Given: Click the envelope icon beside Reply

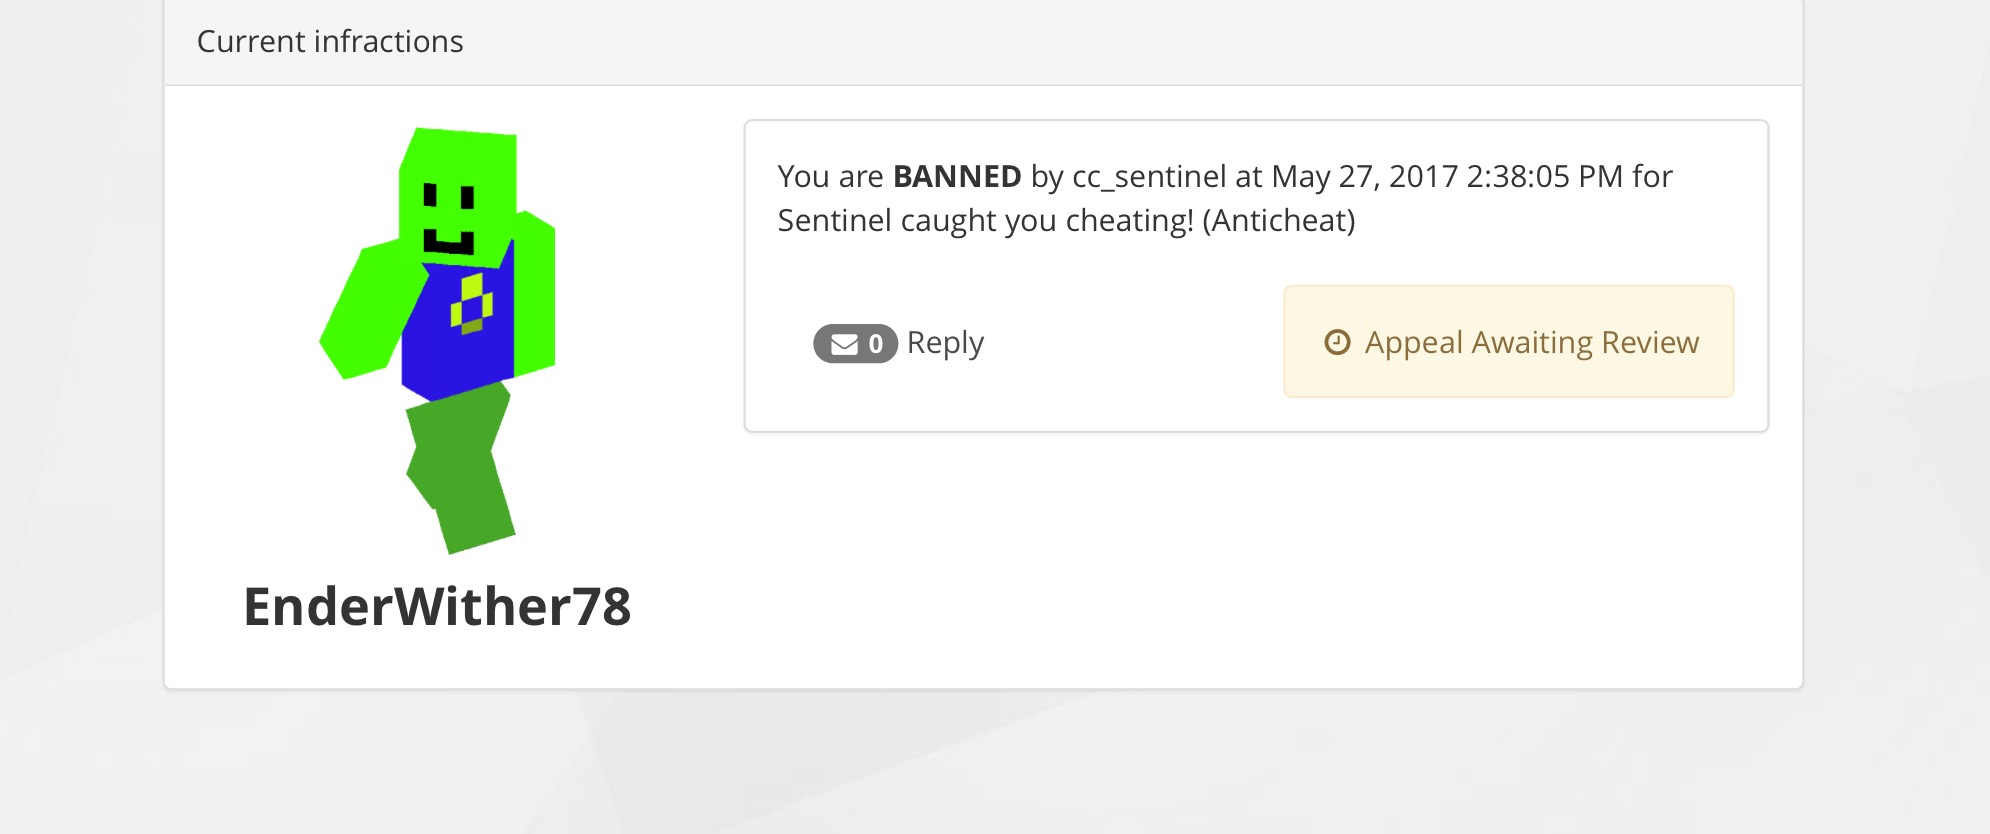Looking at the screenshot, I should (x=844, y=344).
